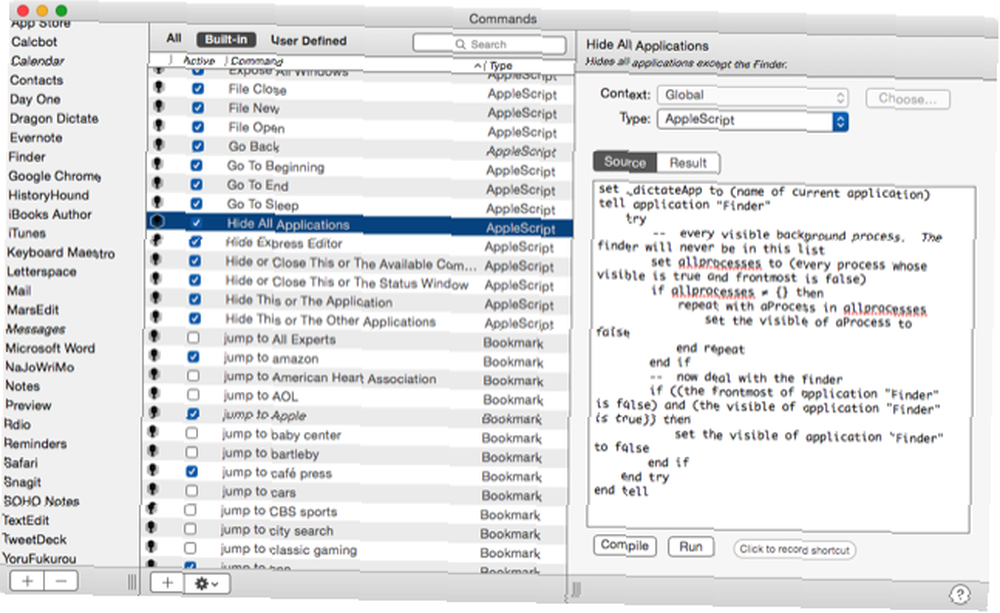Click the add command plus button
This screenshot has height=613, width=1000.
(x=167, y=582)
